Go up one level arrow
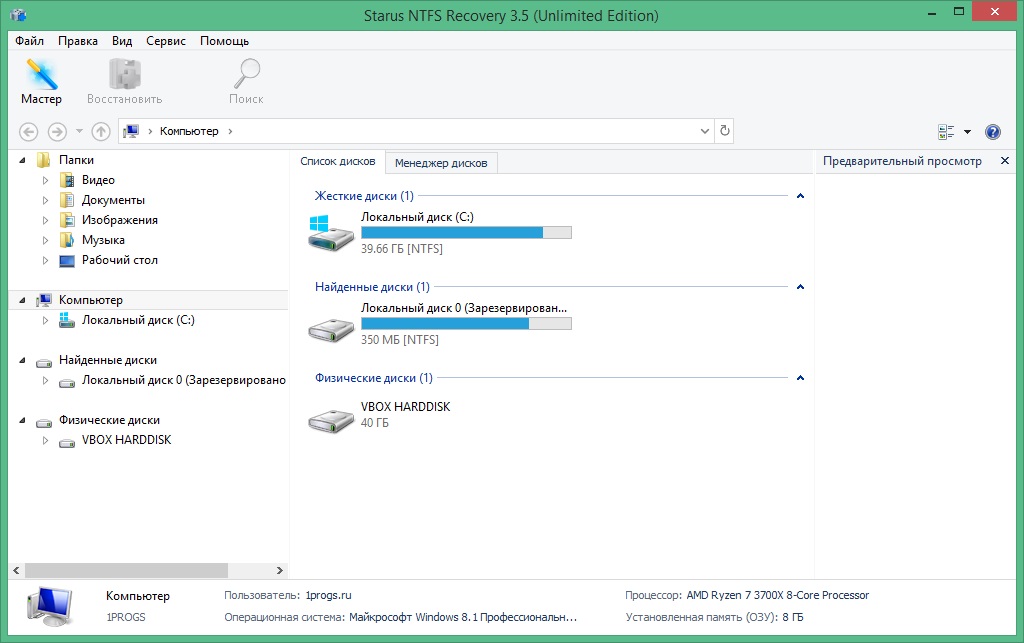The height and width of the screenshot is (643, 1024). click(101, 131)
